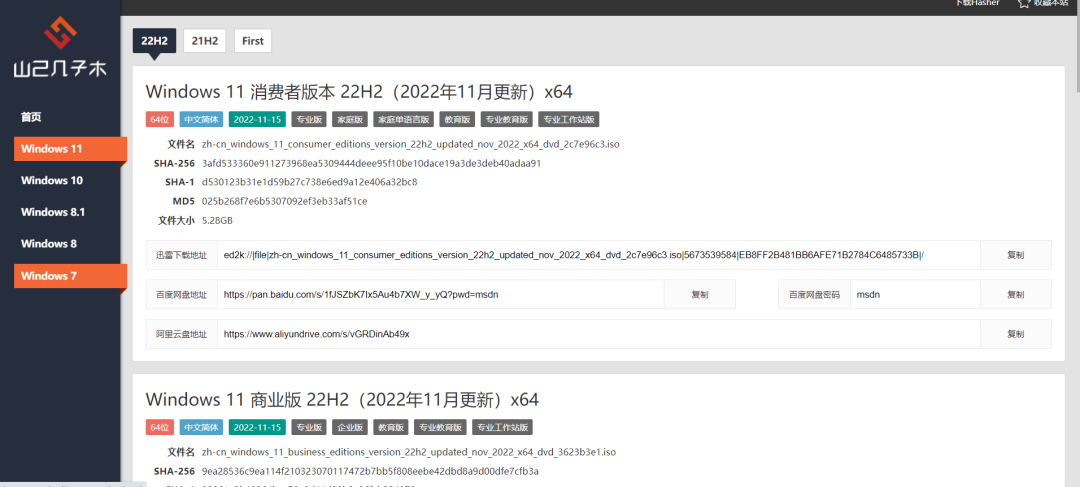Screen dimensions: 1080x487
Task: Click the consumer edition 2022-11-15 date tag
Action: [257, 119]
